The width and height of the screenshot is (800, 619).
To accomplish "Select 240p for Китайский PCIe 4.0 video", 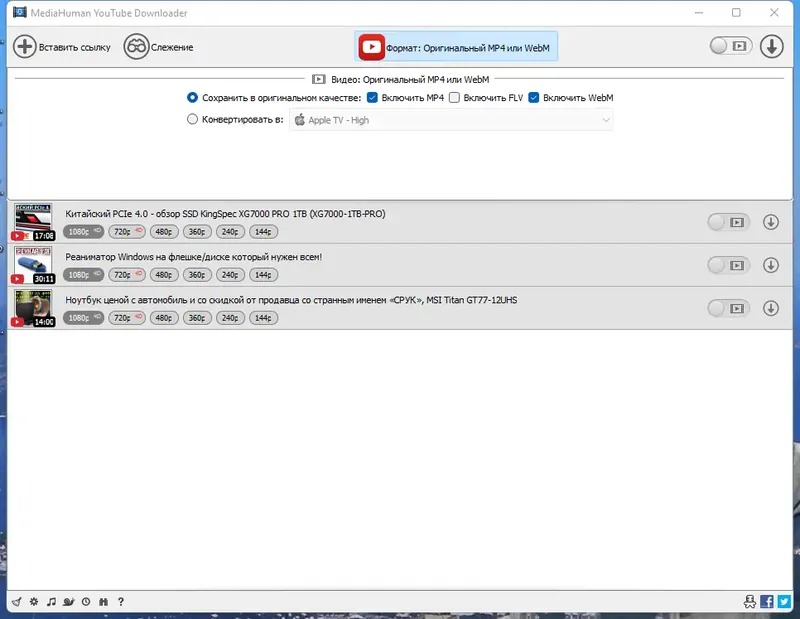I will (x=230, y=232).
